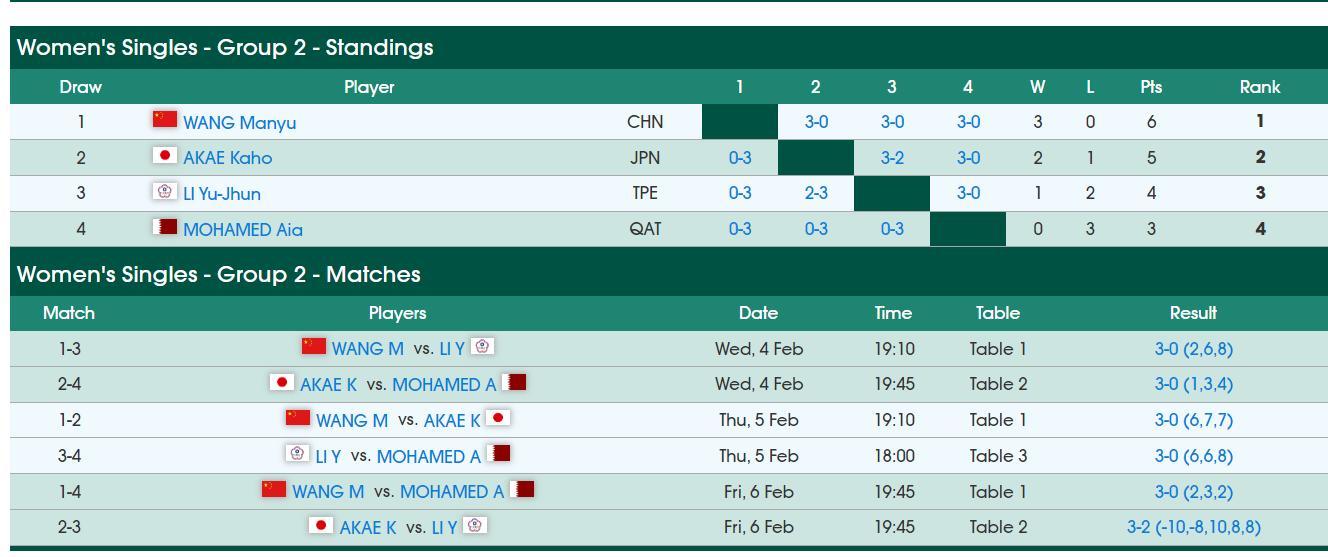The image size is (1328, 557).
Task: Click AKAE K link in match 2-4 row
Action: click(x=328, y=385)
